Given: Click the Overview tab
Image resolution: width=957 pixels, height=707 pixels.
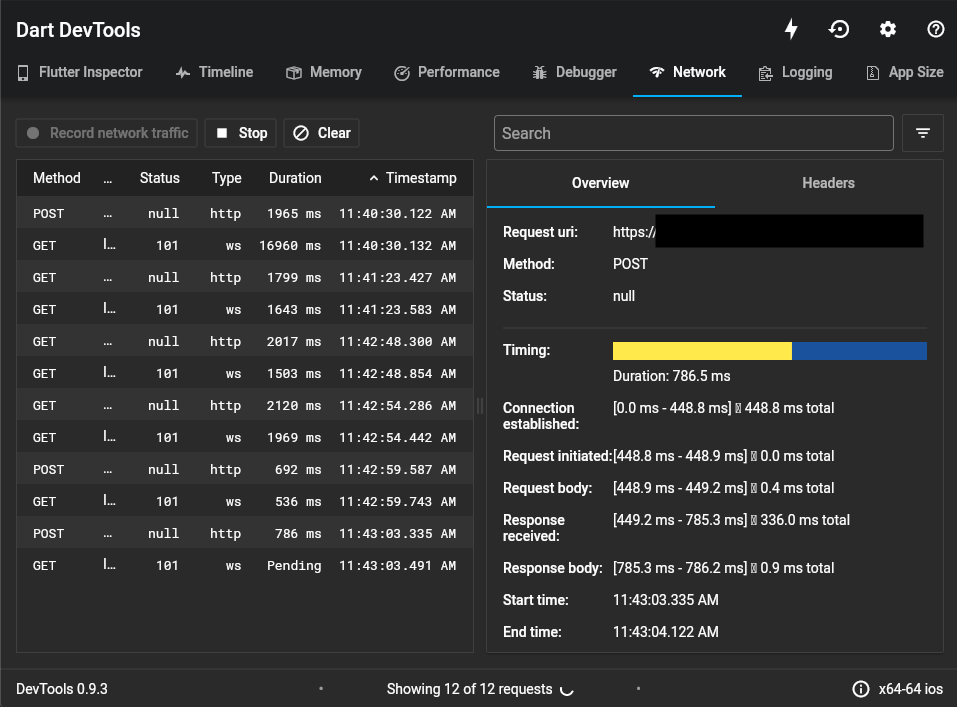Looking at the screenshot, I should 600,183.
